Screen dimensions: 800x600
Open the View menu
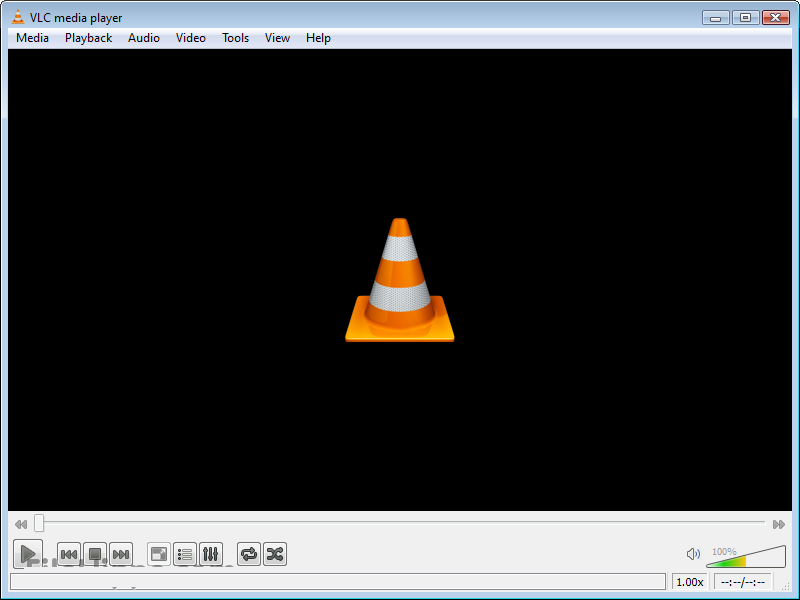(x=277, y=38)
